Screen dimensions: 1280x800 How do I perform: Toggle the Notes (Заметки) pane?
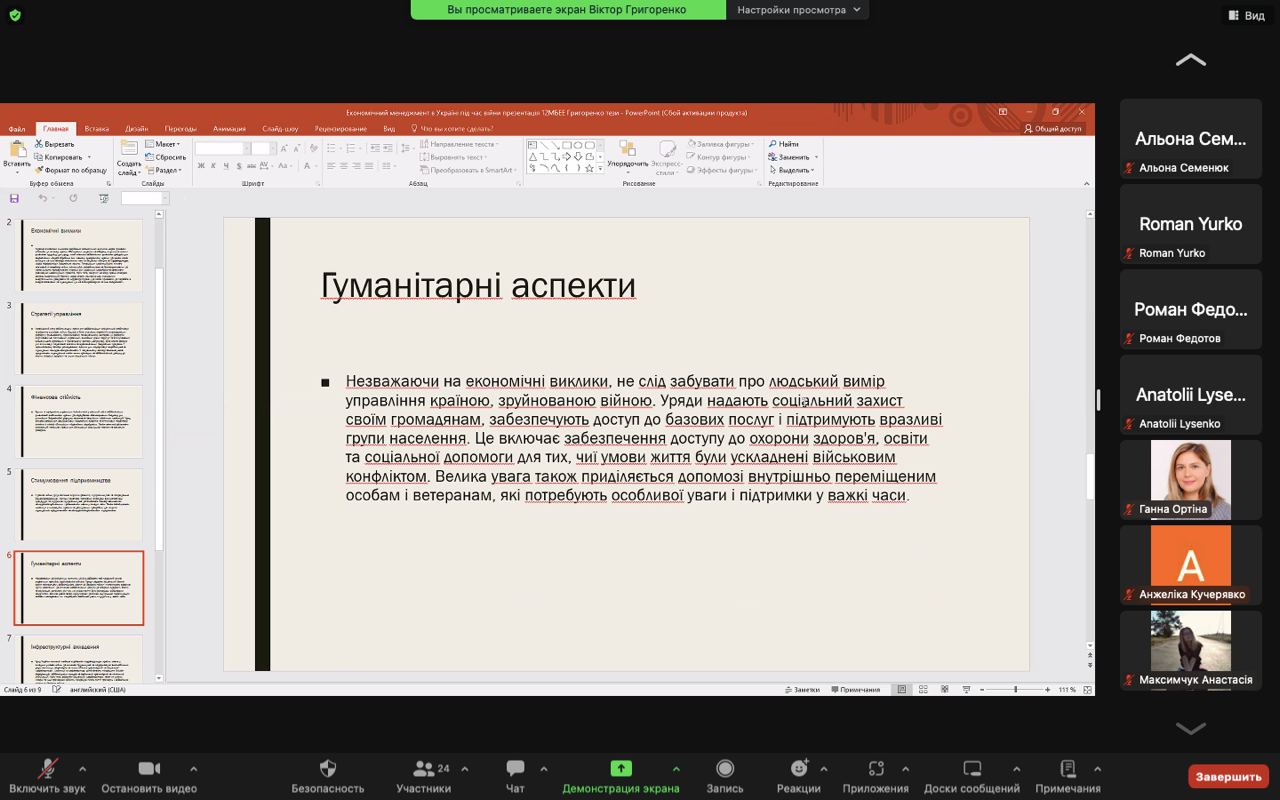pos(803,689)
